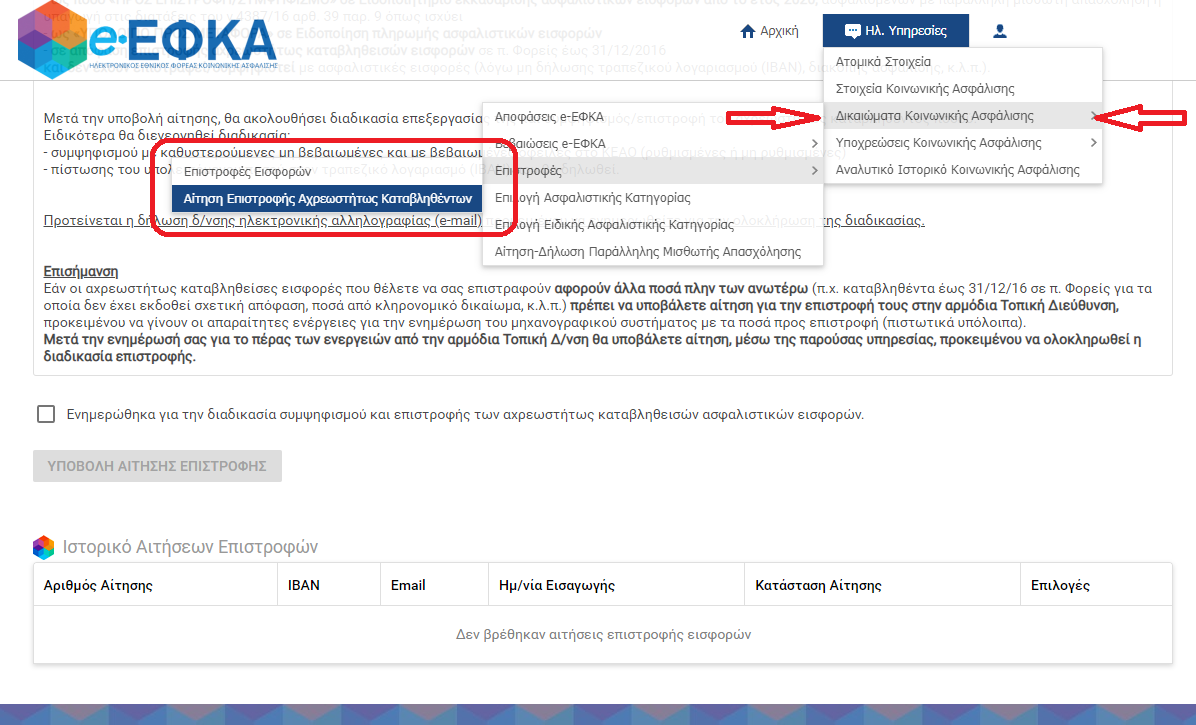Check the Ενημερώθηκα confirmation checkbox
Screen dimensions: 1196x725
point(46,414)
